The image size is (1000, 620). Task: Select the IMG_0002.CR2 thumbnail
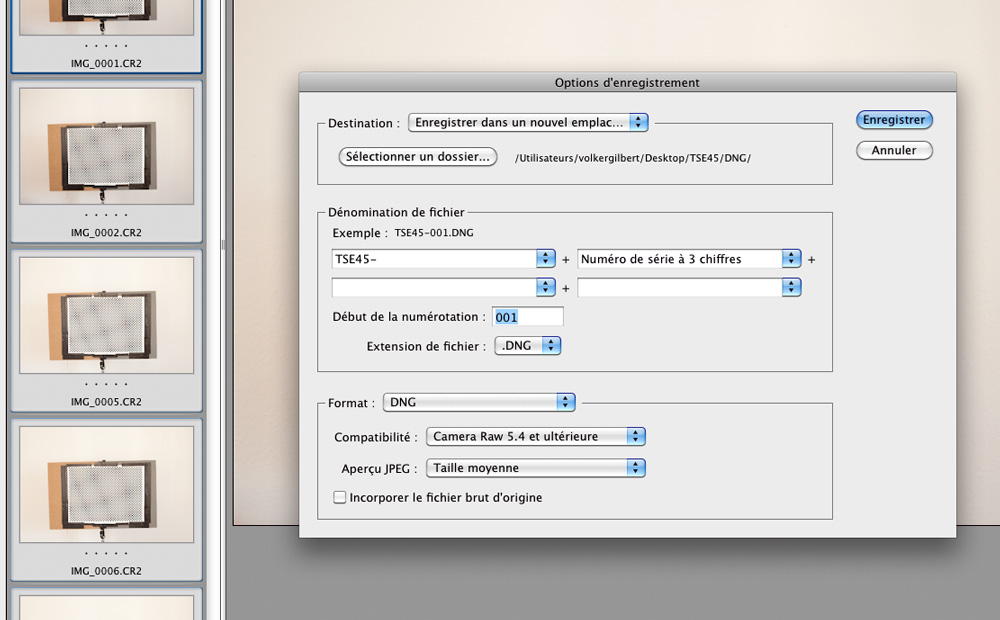click(x=107, y=146)
